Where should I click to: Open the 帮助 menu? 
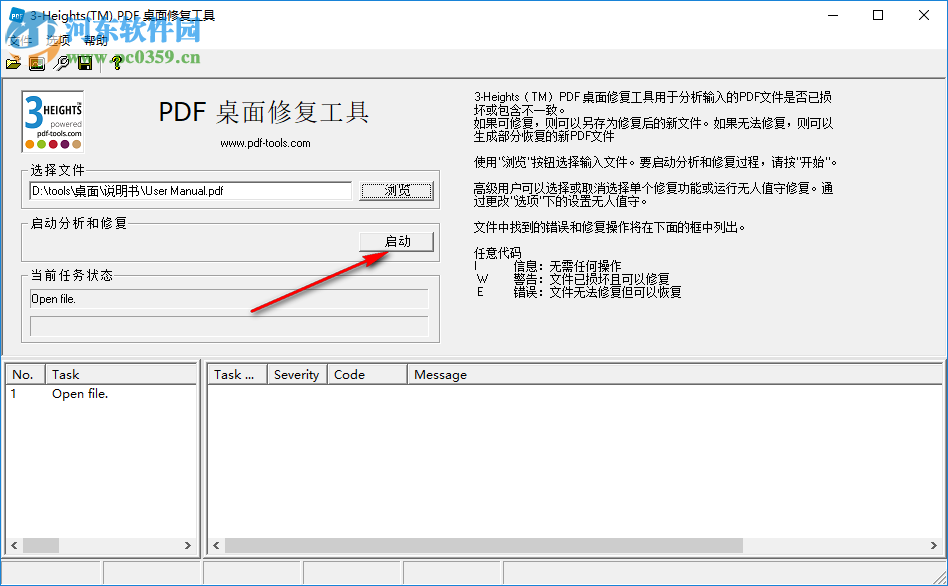(x=97, y=41)
